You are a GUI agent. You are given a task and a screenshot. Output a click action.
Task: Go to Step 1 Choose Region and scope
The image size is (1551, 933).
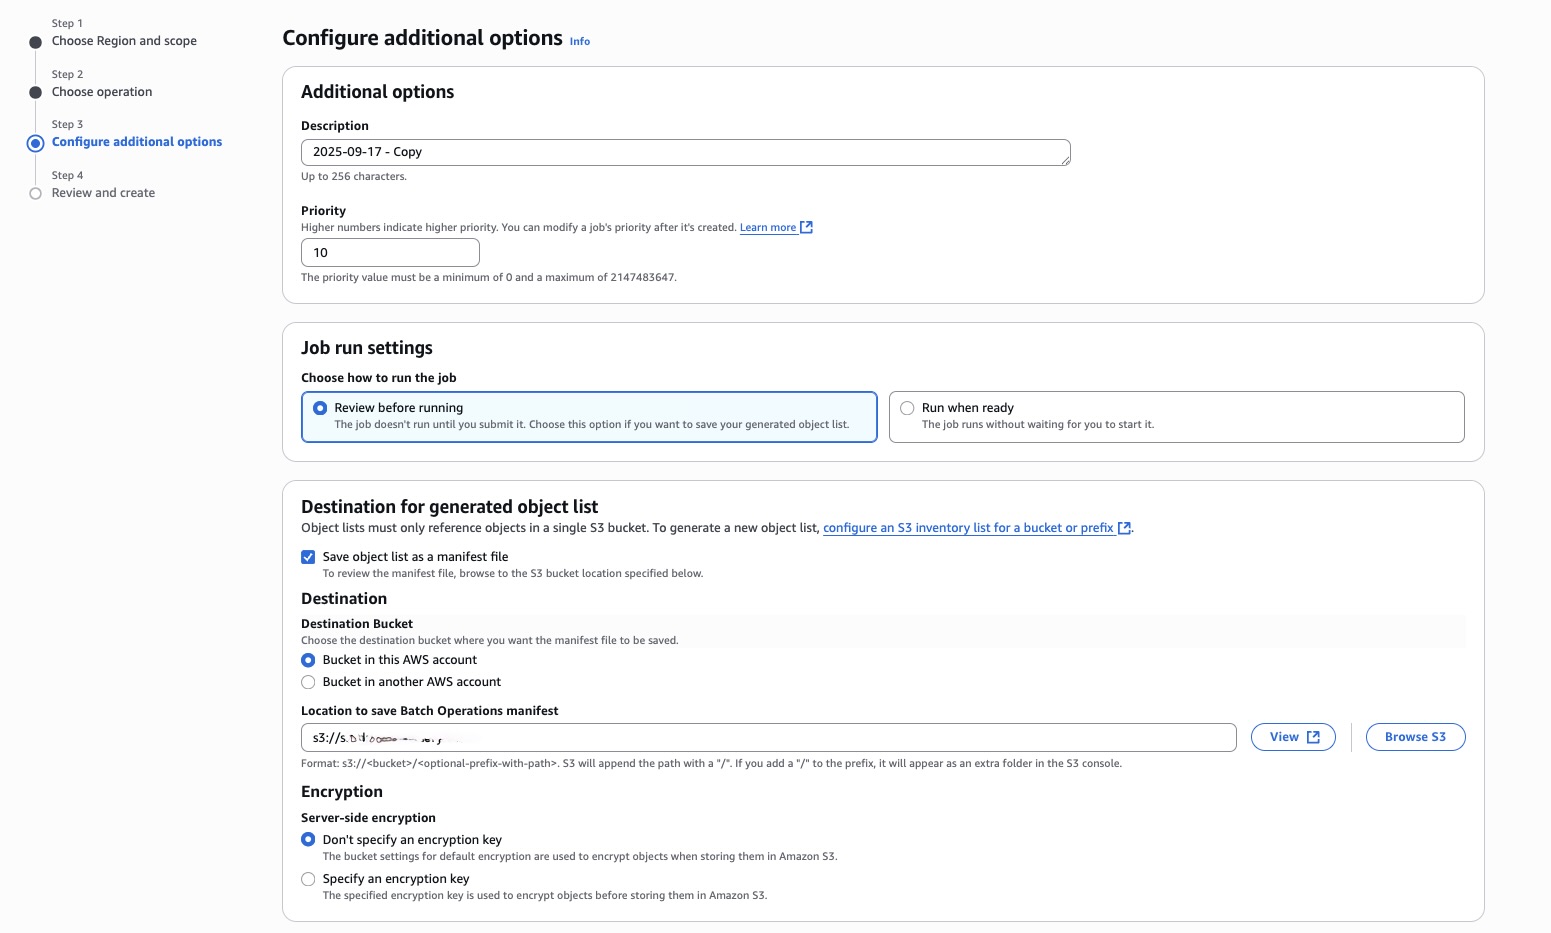point(124,41)
